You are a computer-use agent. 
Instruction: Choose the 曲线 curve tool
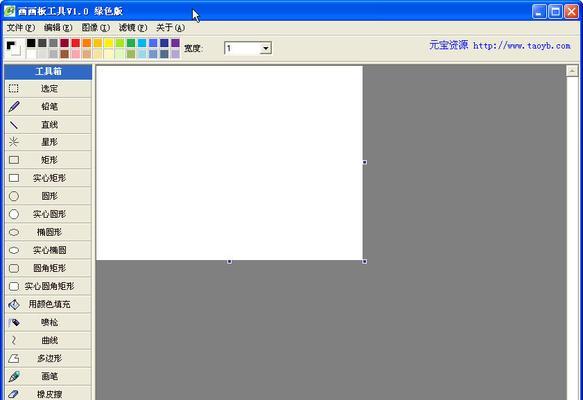point(48,341)
